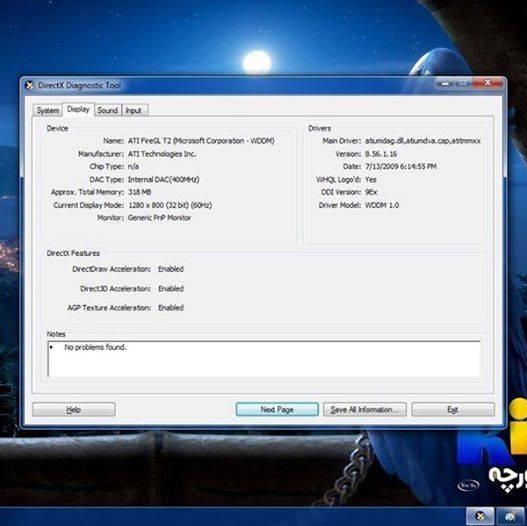
Task: Activate the DirectX Diagnostic Tool taskbar button
Action: (480, 516)
